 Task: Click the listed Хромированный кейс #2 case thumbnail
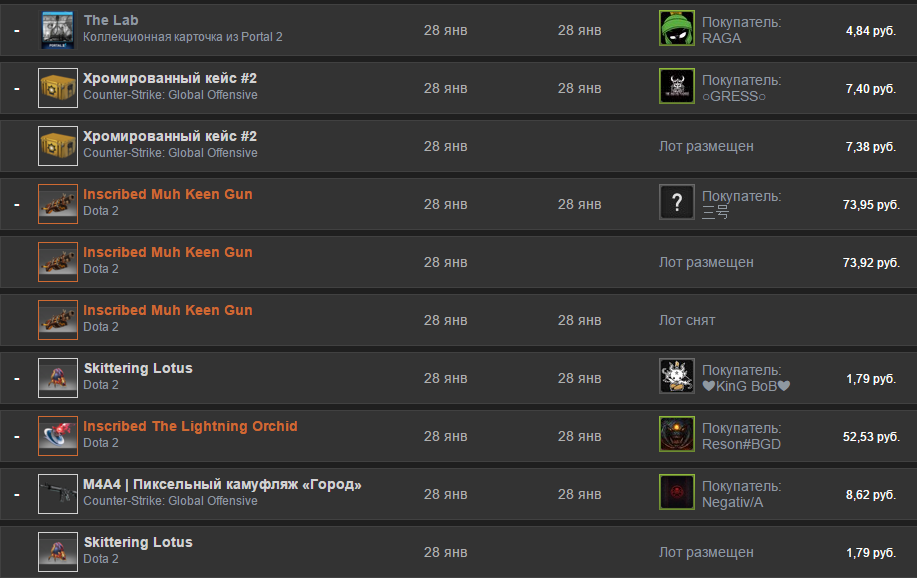[58, 146]
